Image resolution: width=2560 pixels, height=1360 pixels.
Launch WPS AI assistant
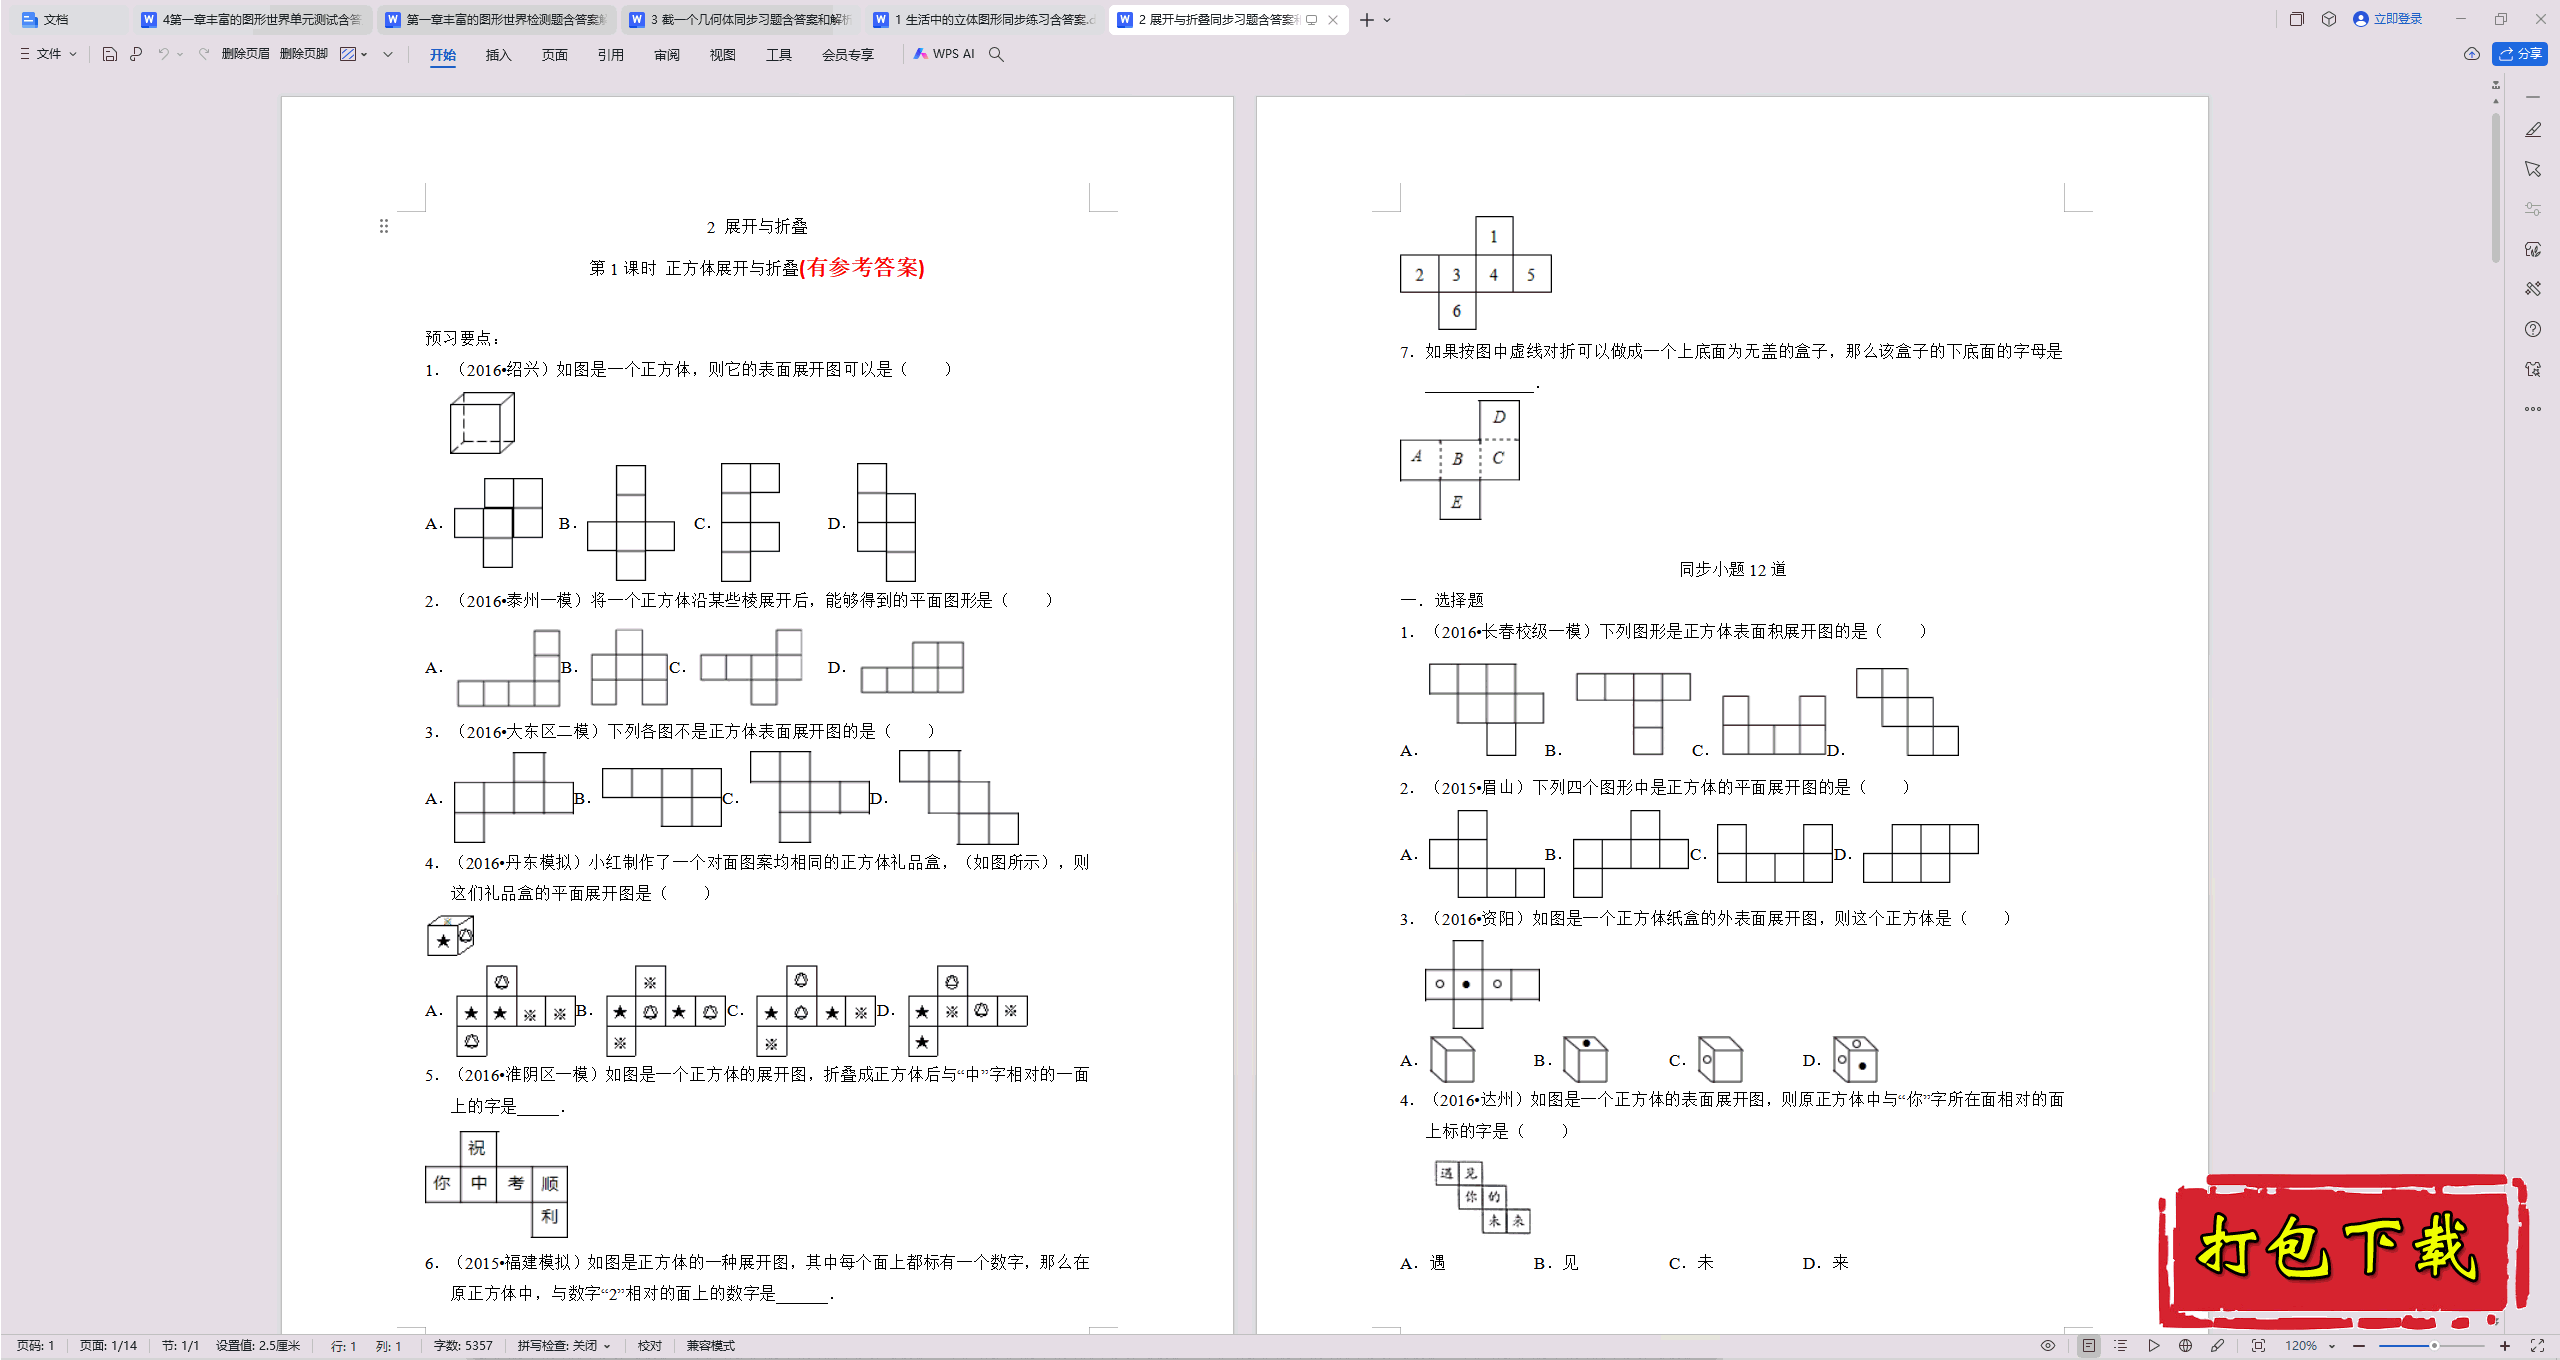[944, 54]
